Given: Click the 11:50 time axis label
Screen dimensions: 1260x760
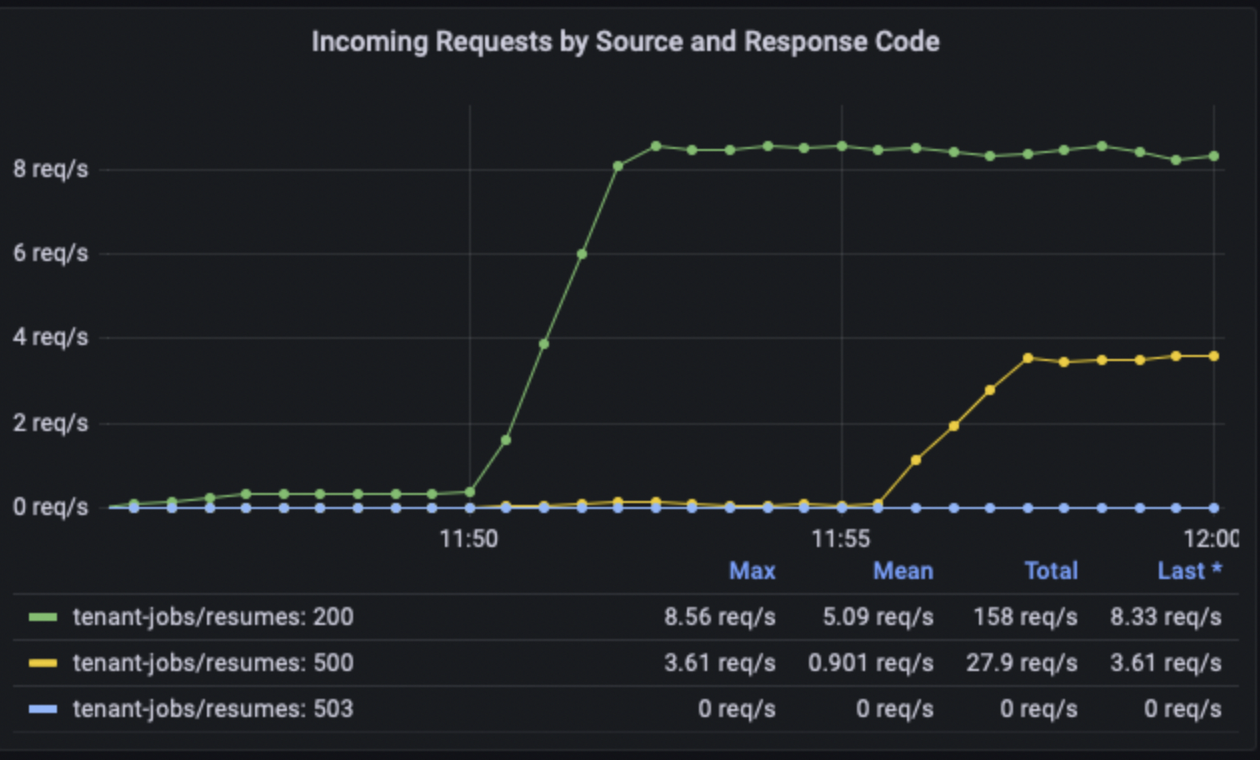Looking at the screenshot, I should tap(469, 540).
